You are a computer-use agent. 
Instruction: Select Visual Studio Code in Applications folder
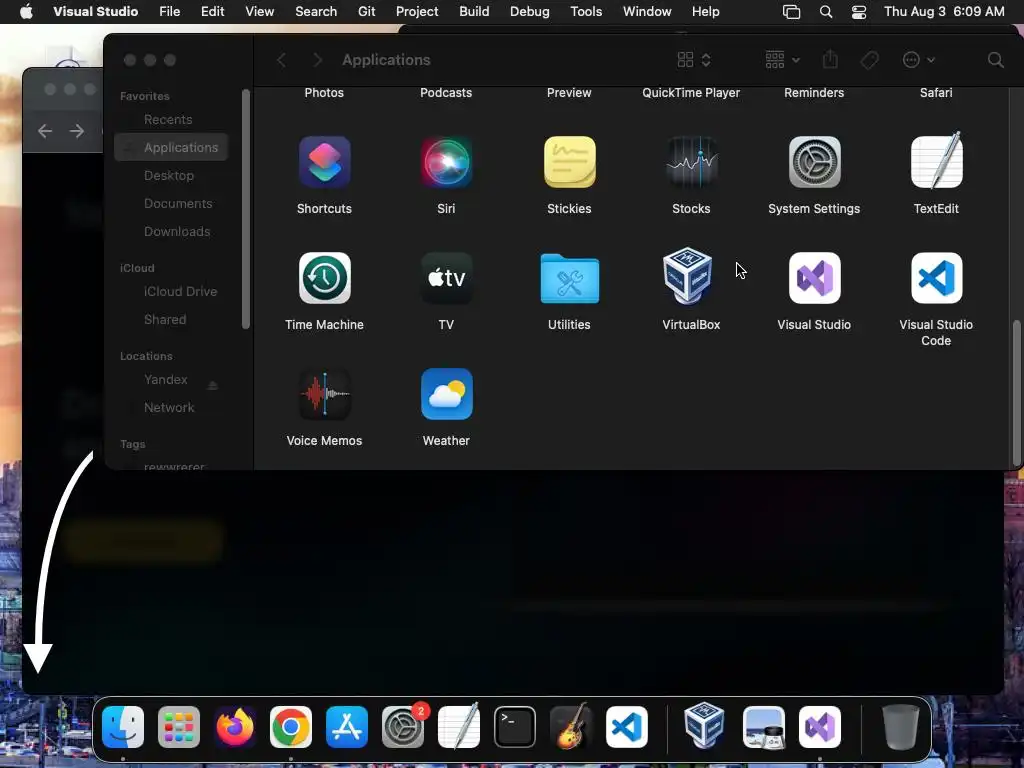(x=936, y=278)
